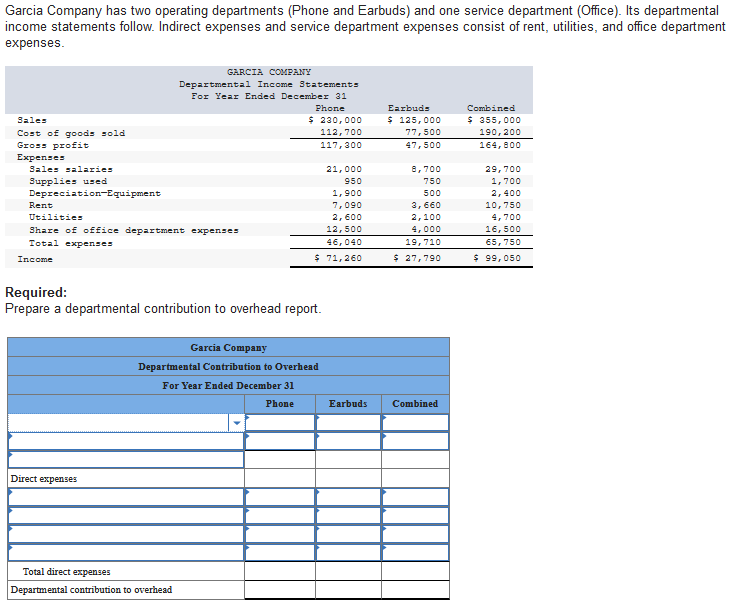This screenshot has height=608, width=731.
Task: Click Phone income value $ 71,260
Action: (x=338, y=258)
